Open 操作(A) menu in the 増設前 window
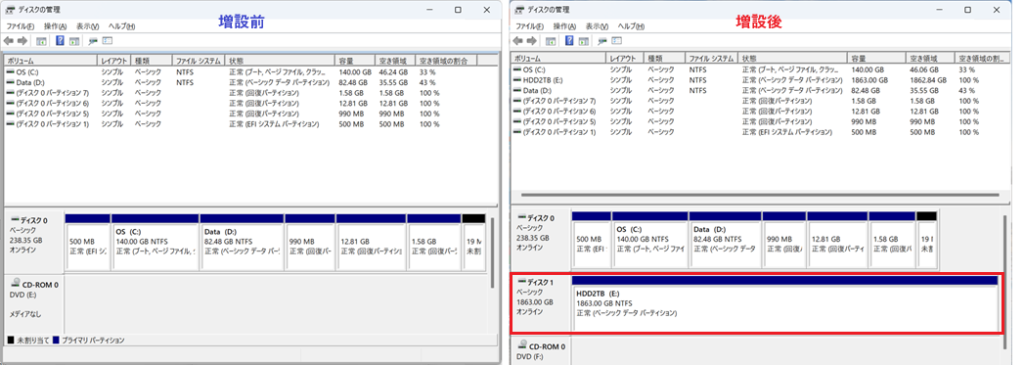 56,26
